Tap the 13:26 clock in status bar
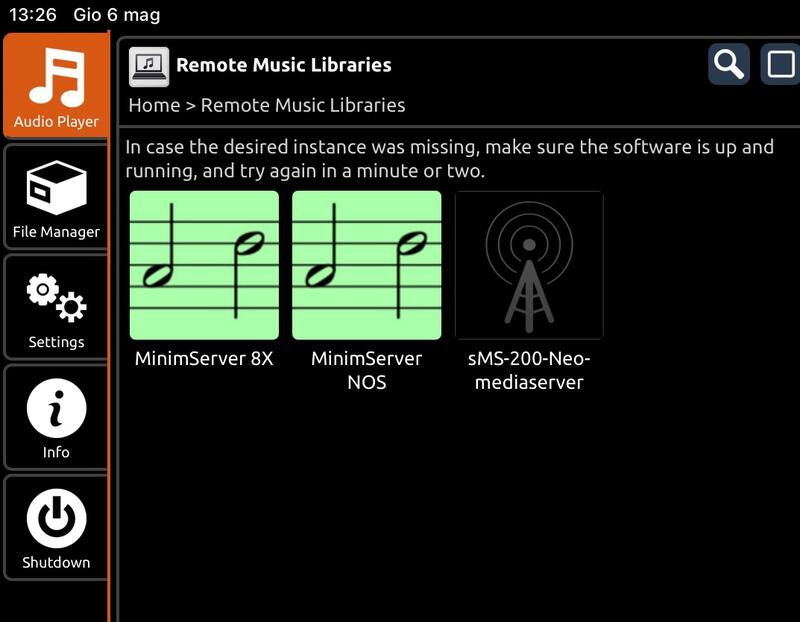The height and width of the screenshot is (622, 800). pos(32,15)
